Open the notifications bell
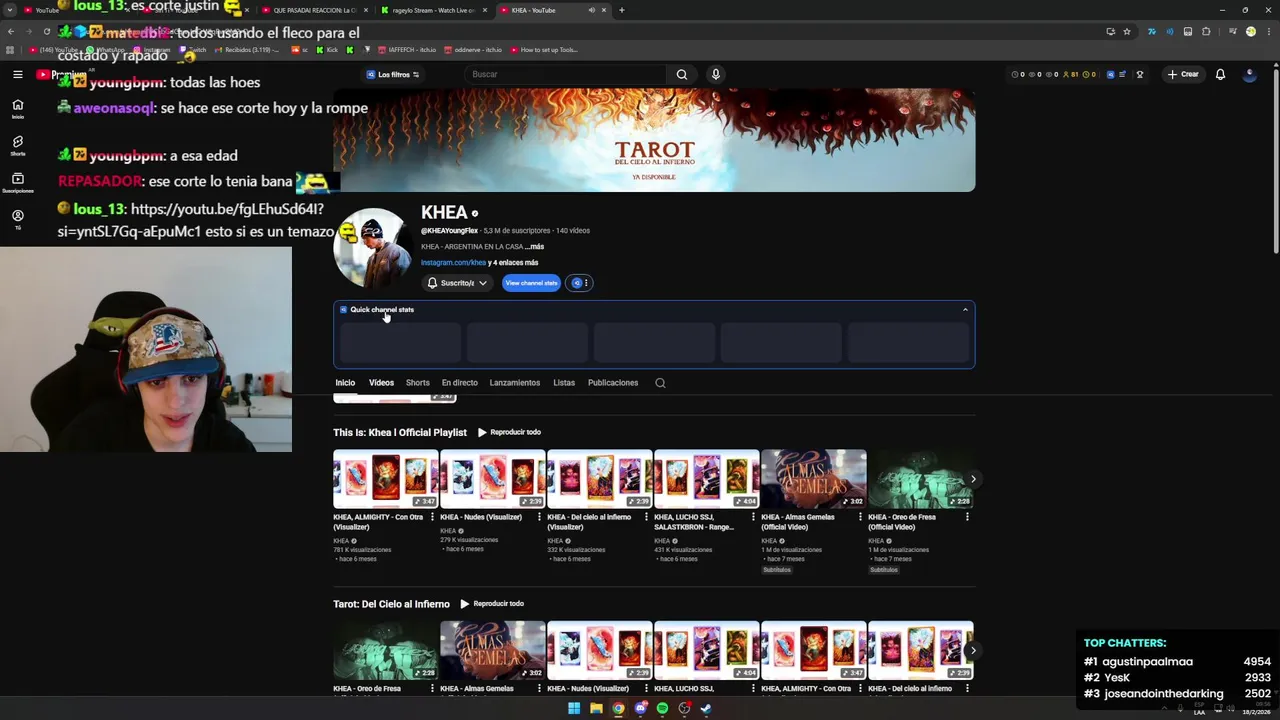The height and width of the screenshot is (720, 1280). click(x=1220, y=74)
